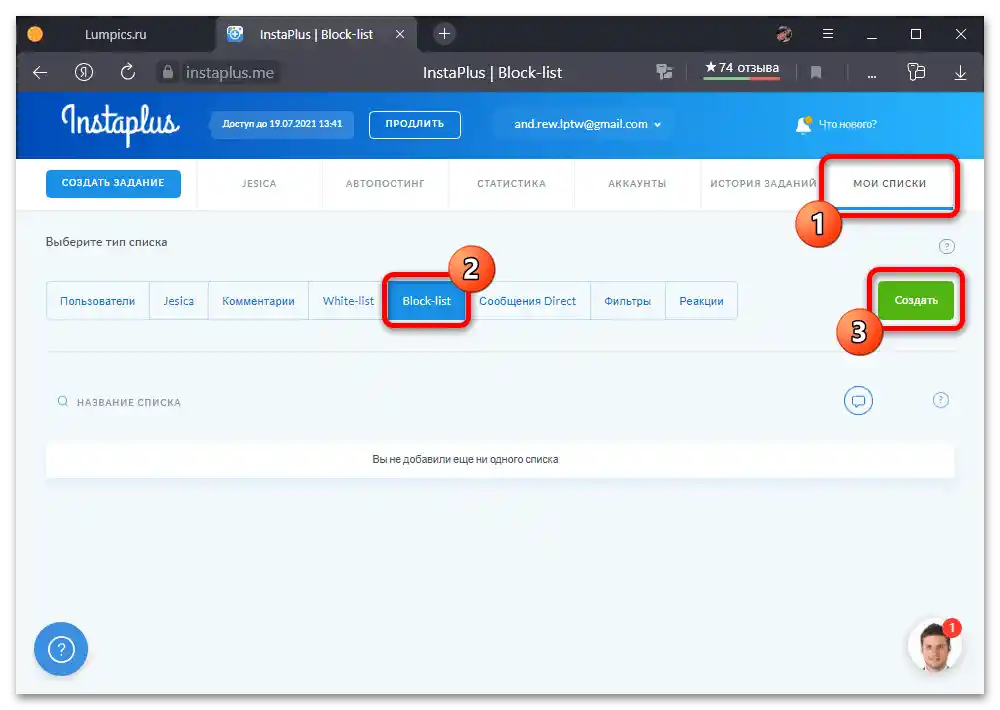Viewport: 1000px width, 710px height.
Task: Select the InstaPlus | Block-list browser tab
Action: pyautogui.click(x=316, y=34)
